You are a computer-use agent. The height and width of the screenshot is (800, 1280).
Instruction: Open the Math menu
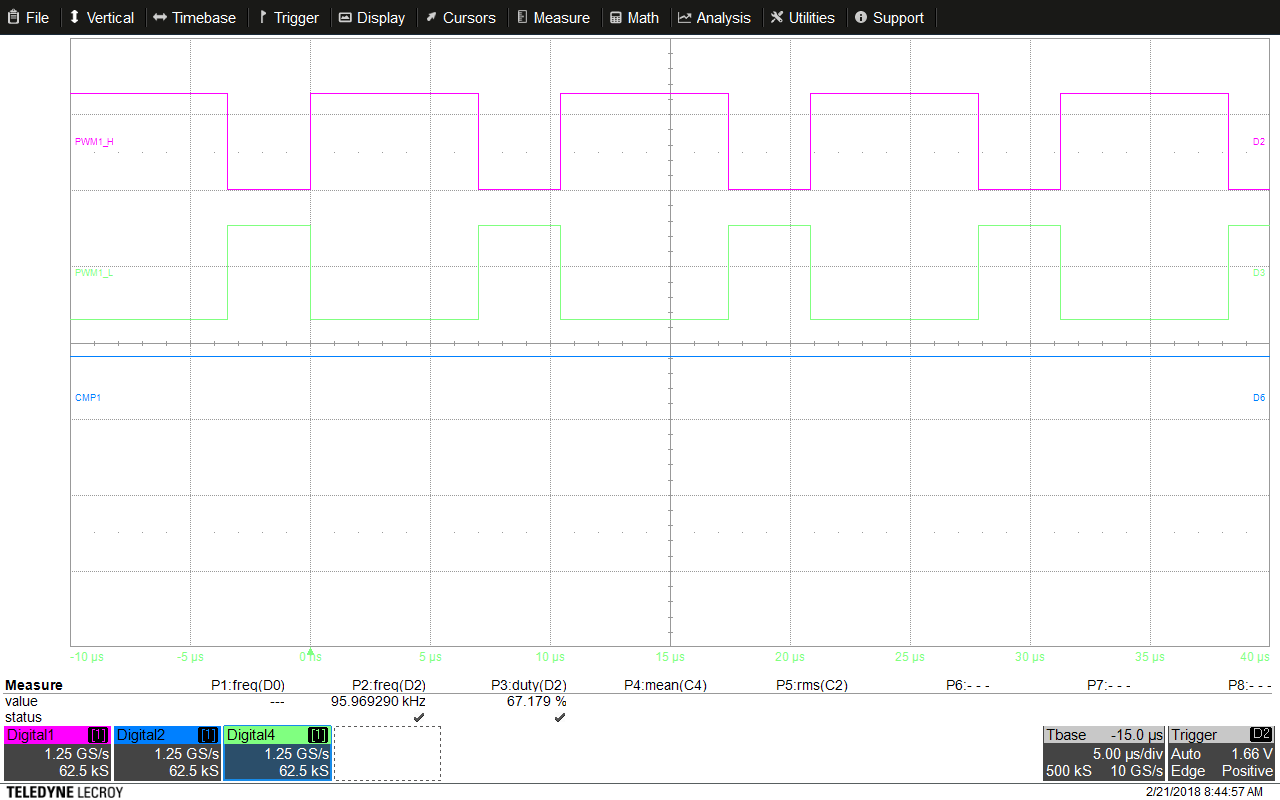coord(635,18)
